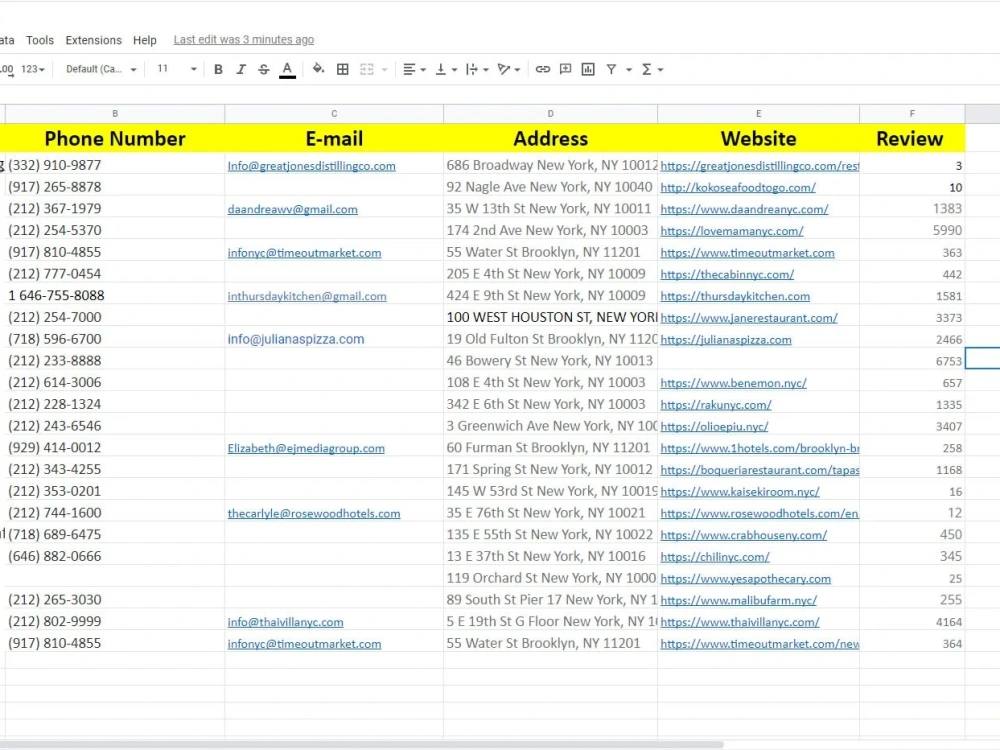1000x750 pixels.
Task: Click the increase decimal places icon
Action: (x=6, y=69)
